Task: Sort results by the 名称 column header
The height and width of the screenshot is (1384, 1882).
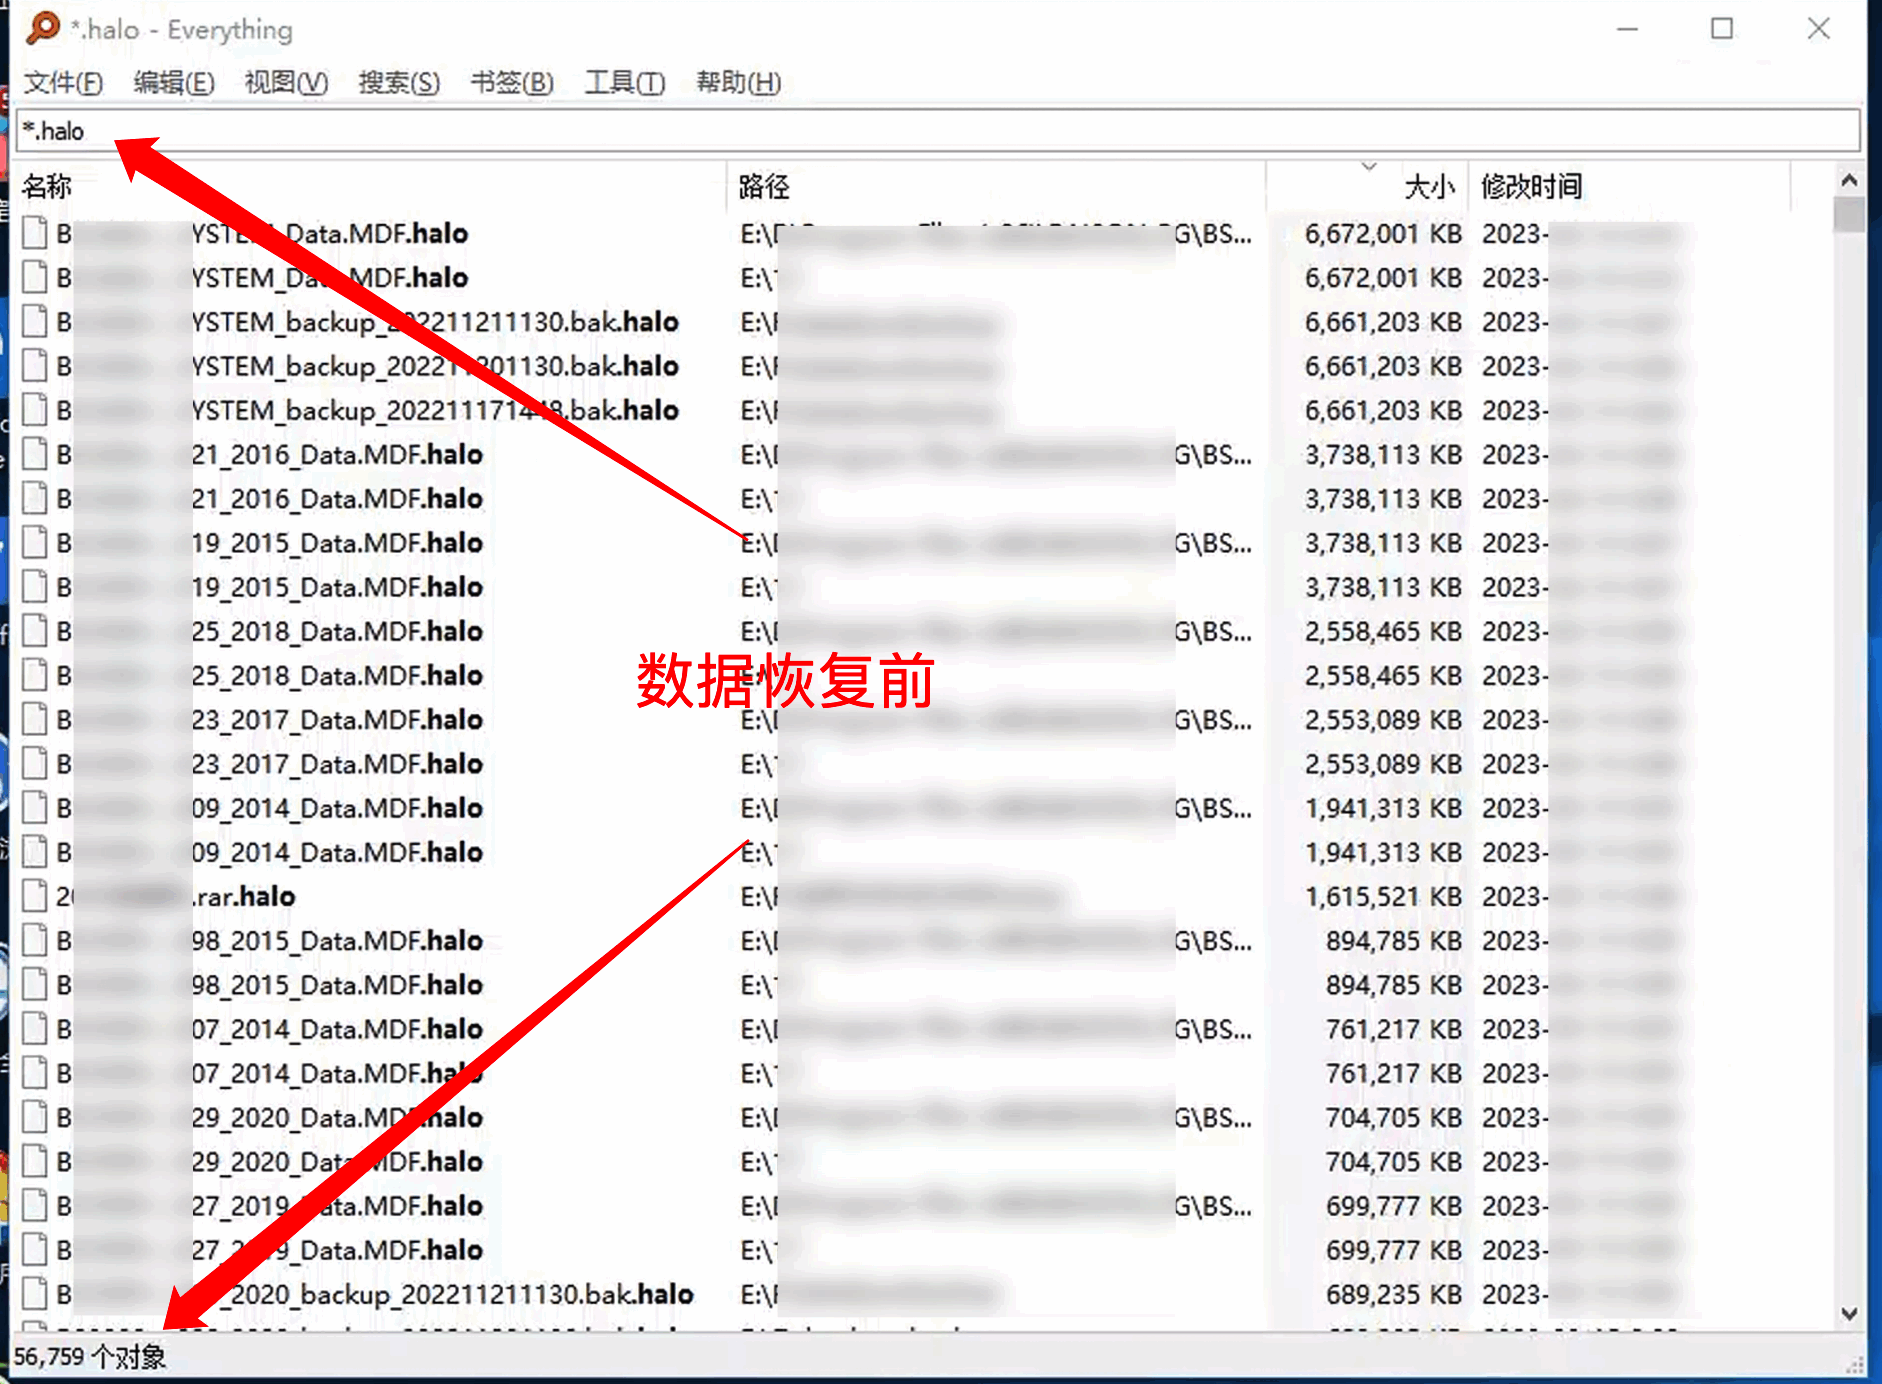Action: pos(370,186)
